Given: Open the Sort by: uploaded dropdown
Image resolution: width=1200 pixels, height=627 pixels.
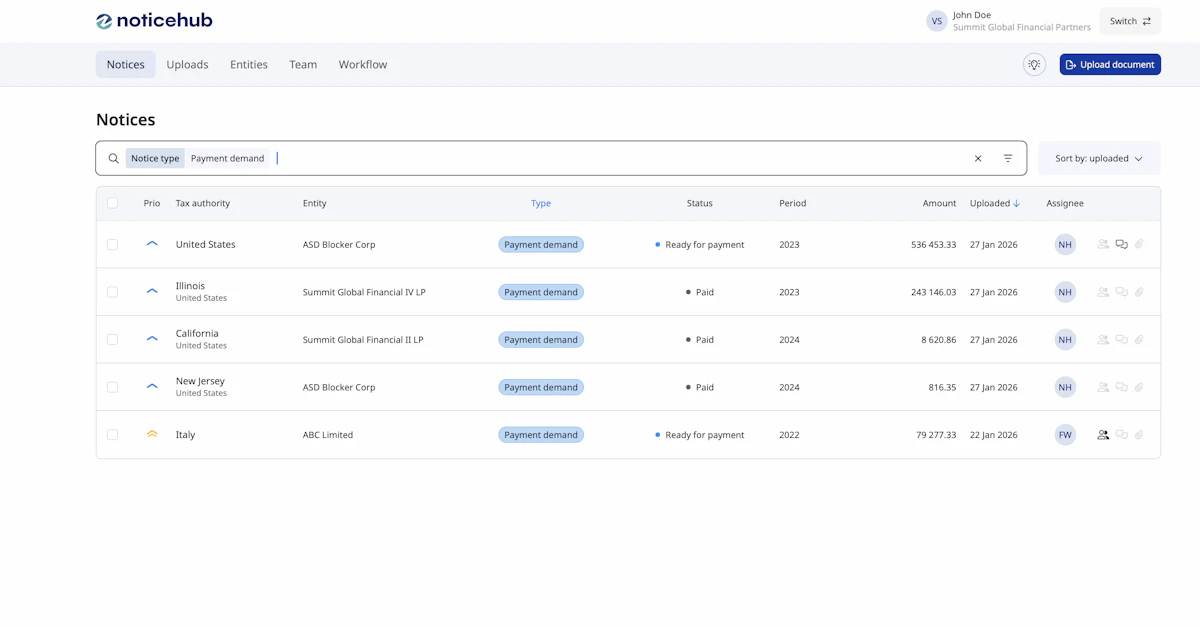Looking at the screenshot, I should (x=1098, y=158).
